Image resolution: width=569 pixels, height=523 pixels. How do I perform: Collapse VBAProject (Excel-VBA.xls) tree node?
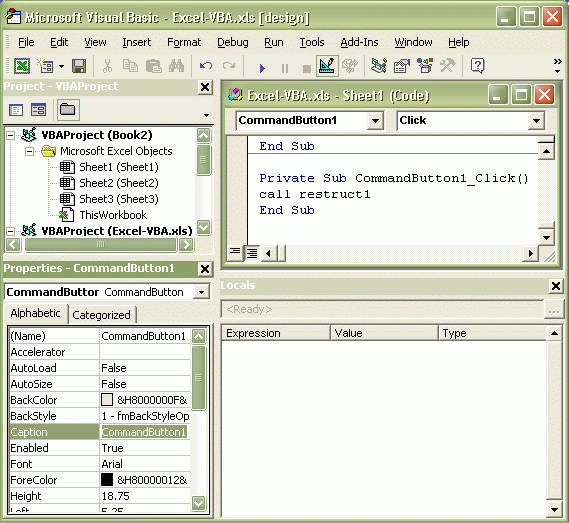pos(11,231)
